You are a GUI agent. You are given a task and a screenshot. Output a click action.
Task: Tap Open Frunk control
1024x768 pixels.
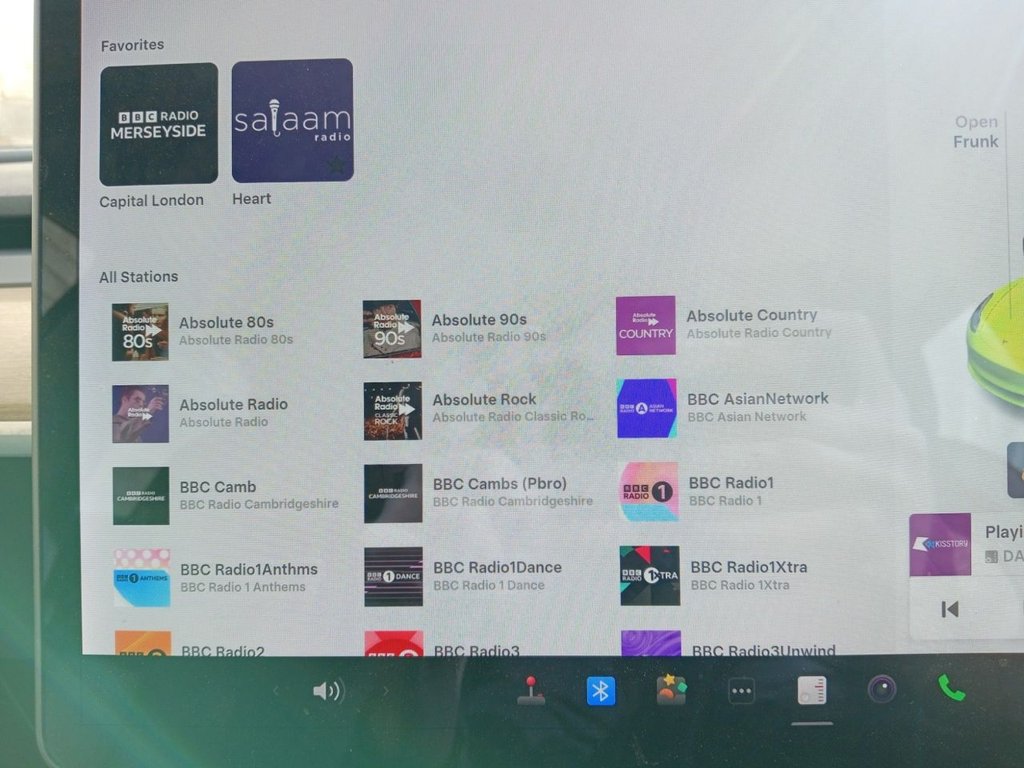pyautogui.click(x=975, y=132)
